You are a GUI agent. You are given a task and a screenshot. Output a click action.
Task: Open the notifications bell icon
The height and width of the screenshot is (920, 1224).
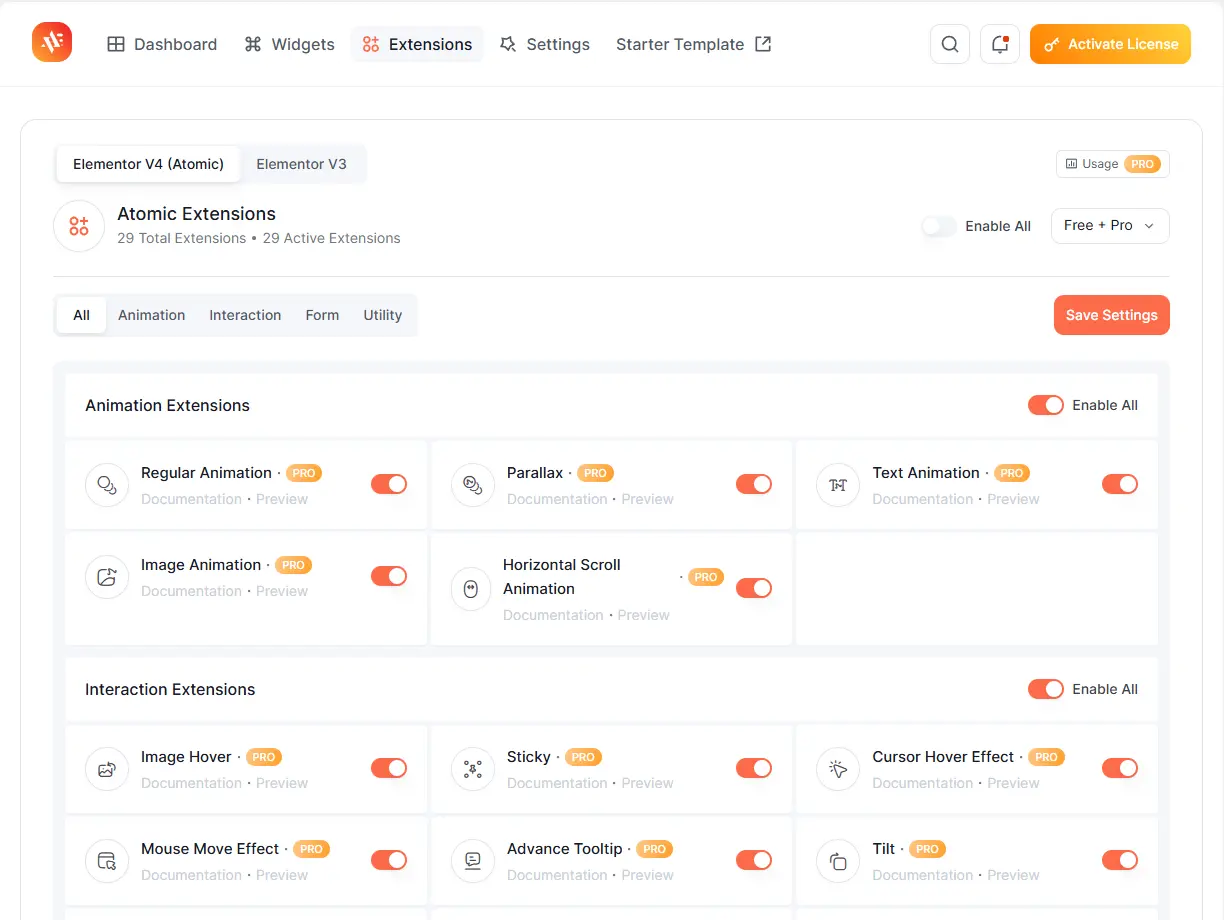[x=999, y=44]
